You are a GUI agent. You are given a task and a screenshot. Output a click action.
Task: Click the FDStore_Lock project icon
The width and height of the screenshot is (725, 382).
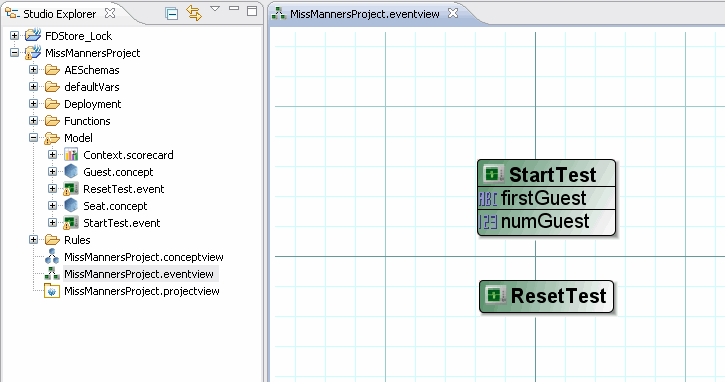[33, 35]
